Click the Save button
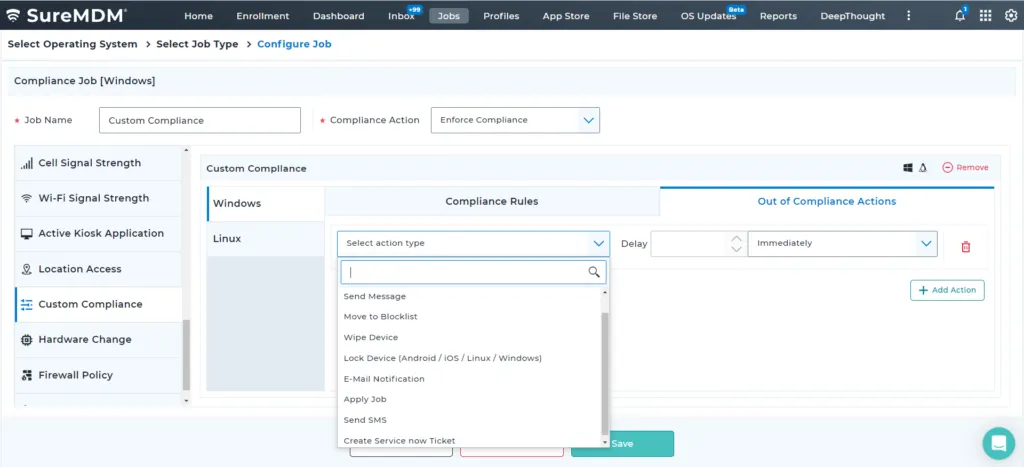Image resolution: width=1024 pixels, height=467 pixels. tap(622, 443)
